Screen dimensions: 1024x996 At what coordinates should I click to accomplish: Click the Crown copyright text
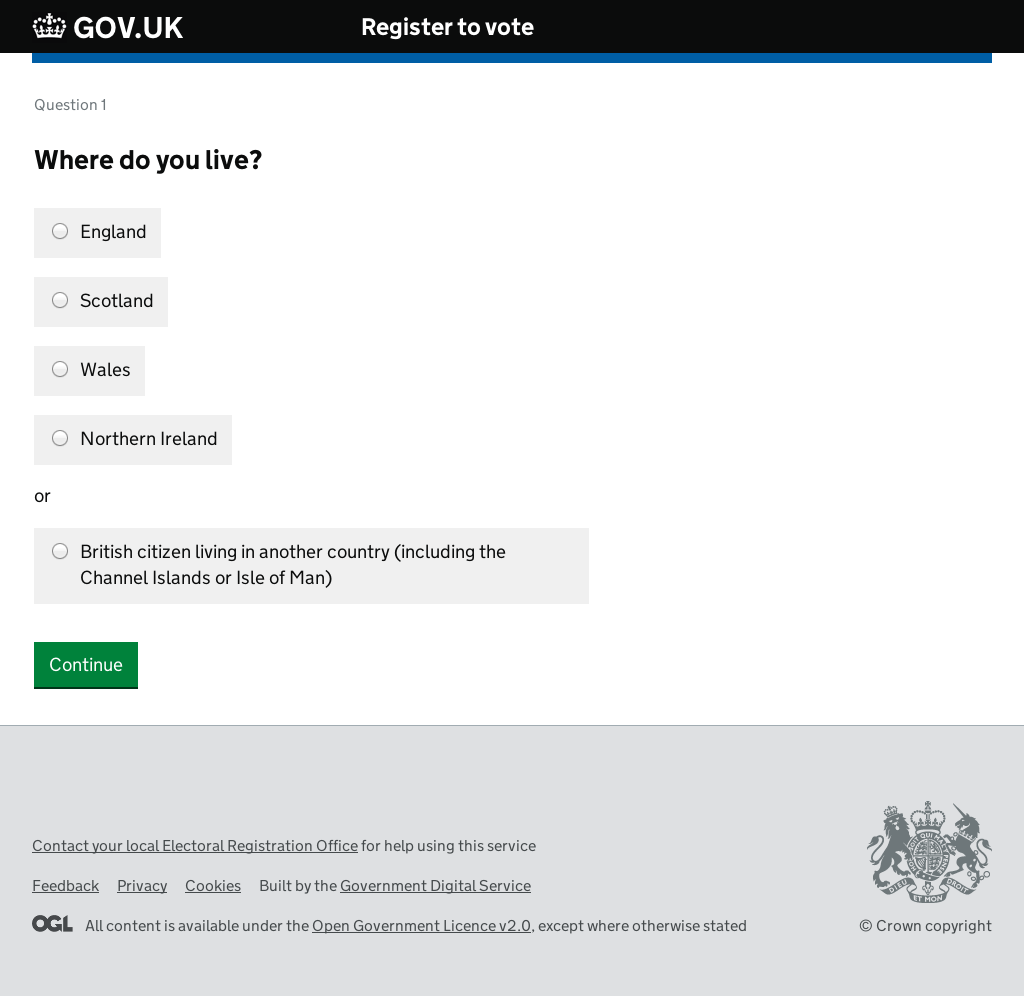click(925, 926)
